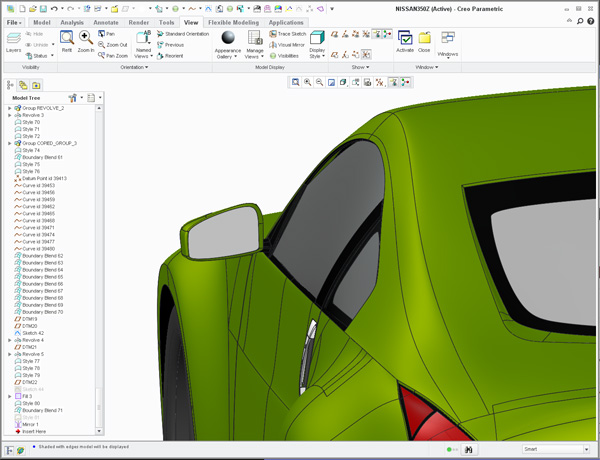Expand the Group REVOLVE_2 tree node

(x=10, y=108)
